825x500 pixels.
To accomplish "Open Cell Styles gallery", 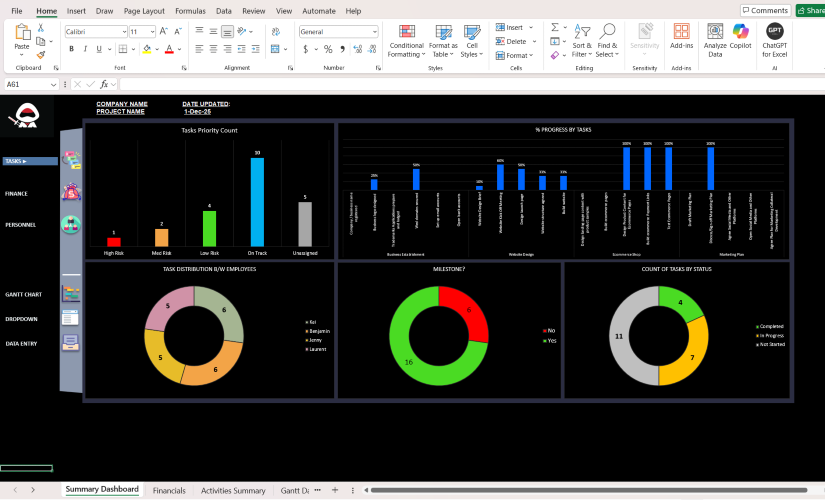I will 472,41.
